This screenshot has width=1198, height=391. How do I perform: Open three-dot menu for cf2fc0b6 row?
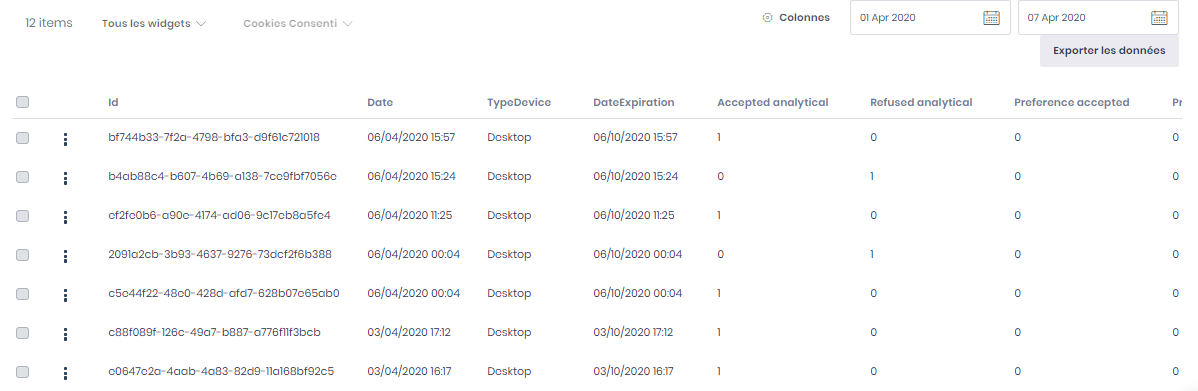(x=66, y=216)
